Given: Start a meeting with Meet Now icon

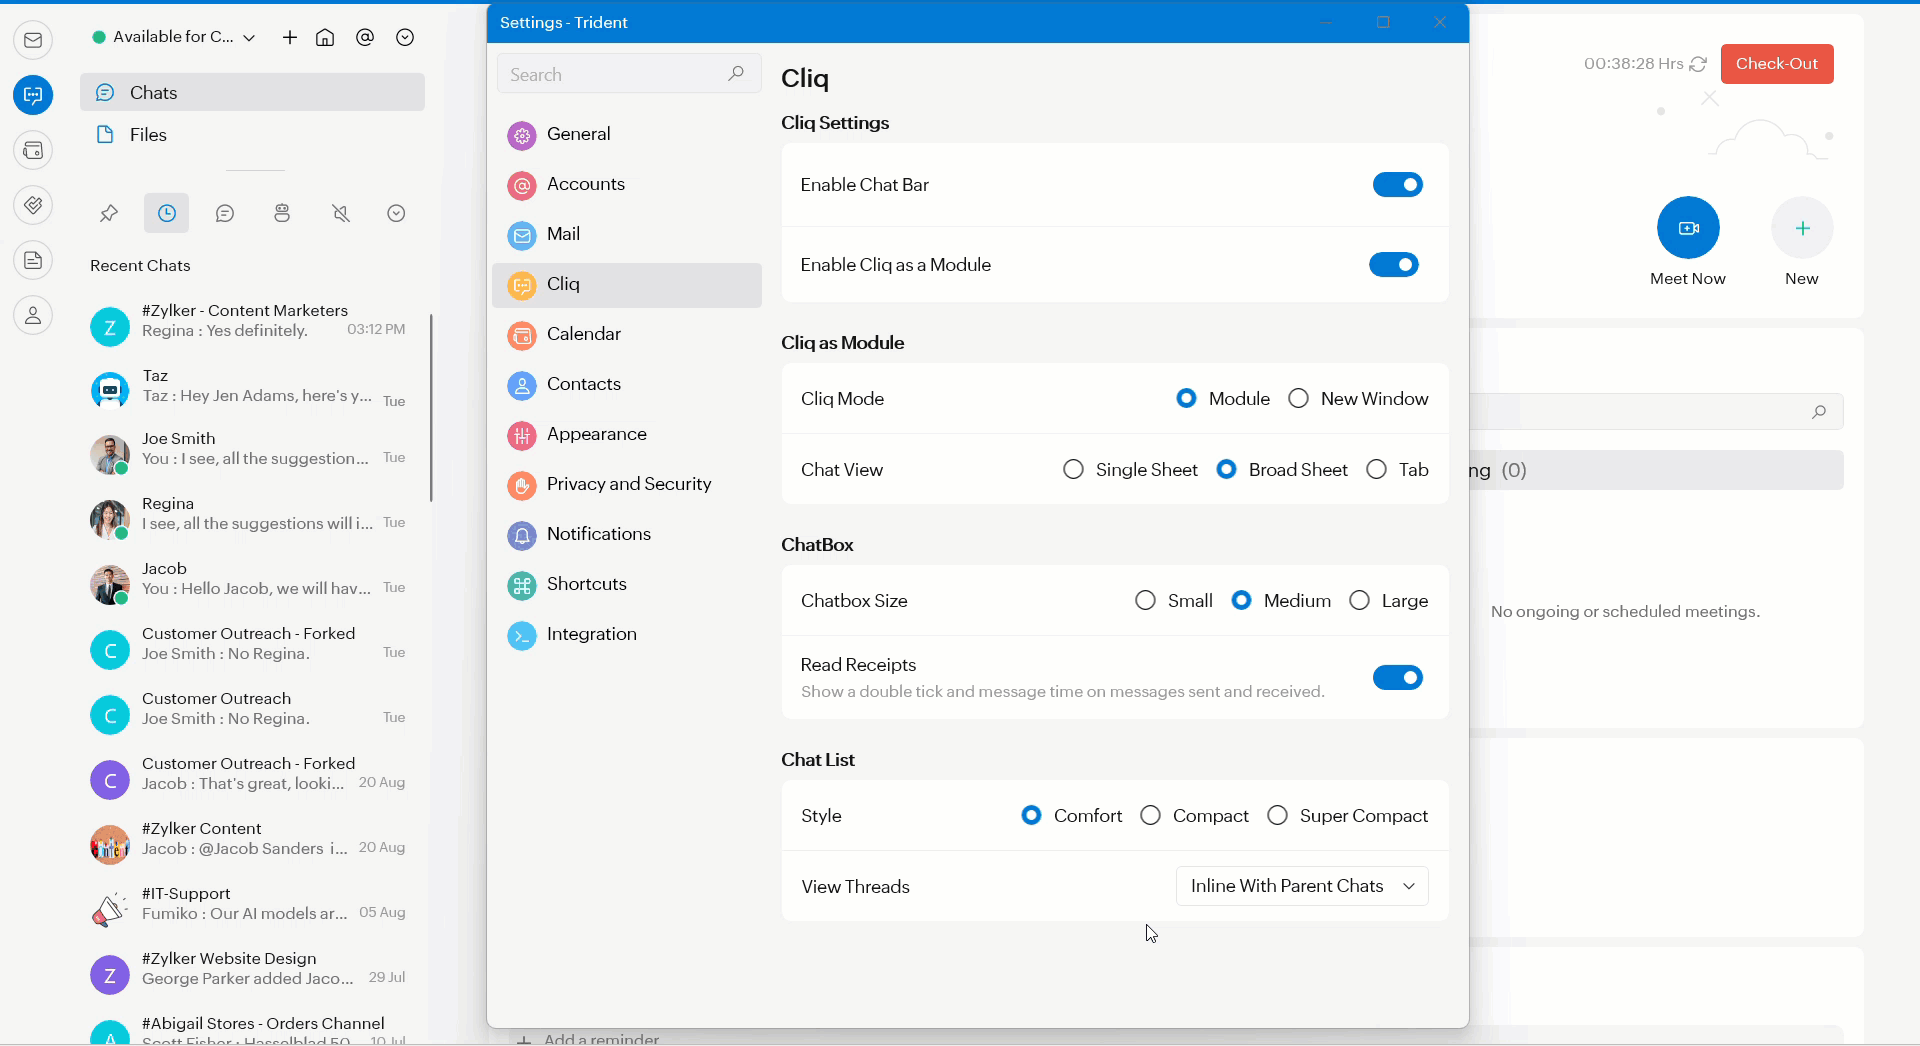Looking at the screenshot, I should (x=1688, y=228).
